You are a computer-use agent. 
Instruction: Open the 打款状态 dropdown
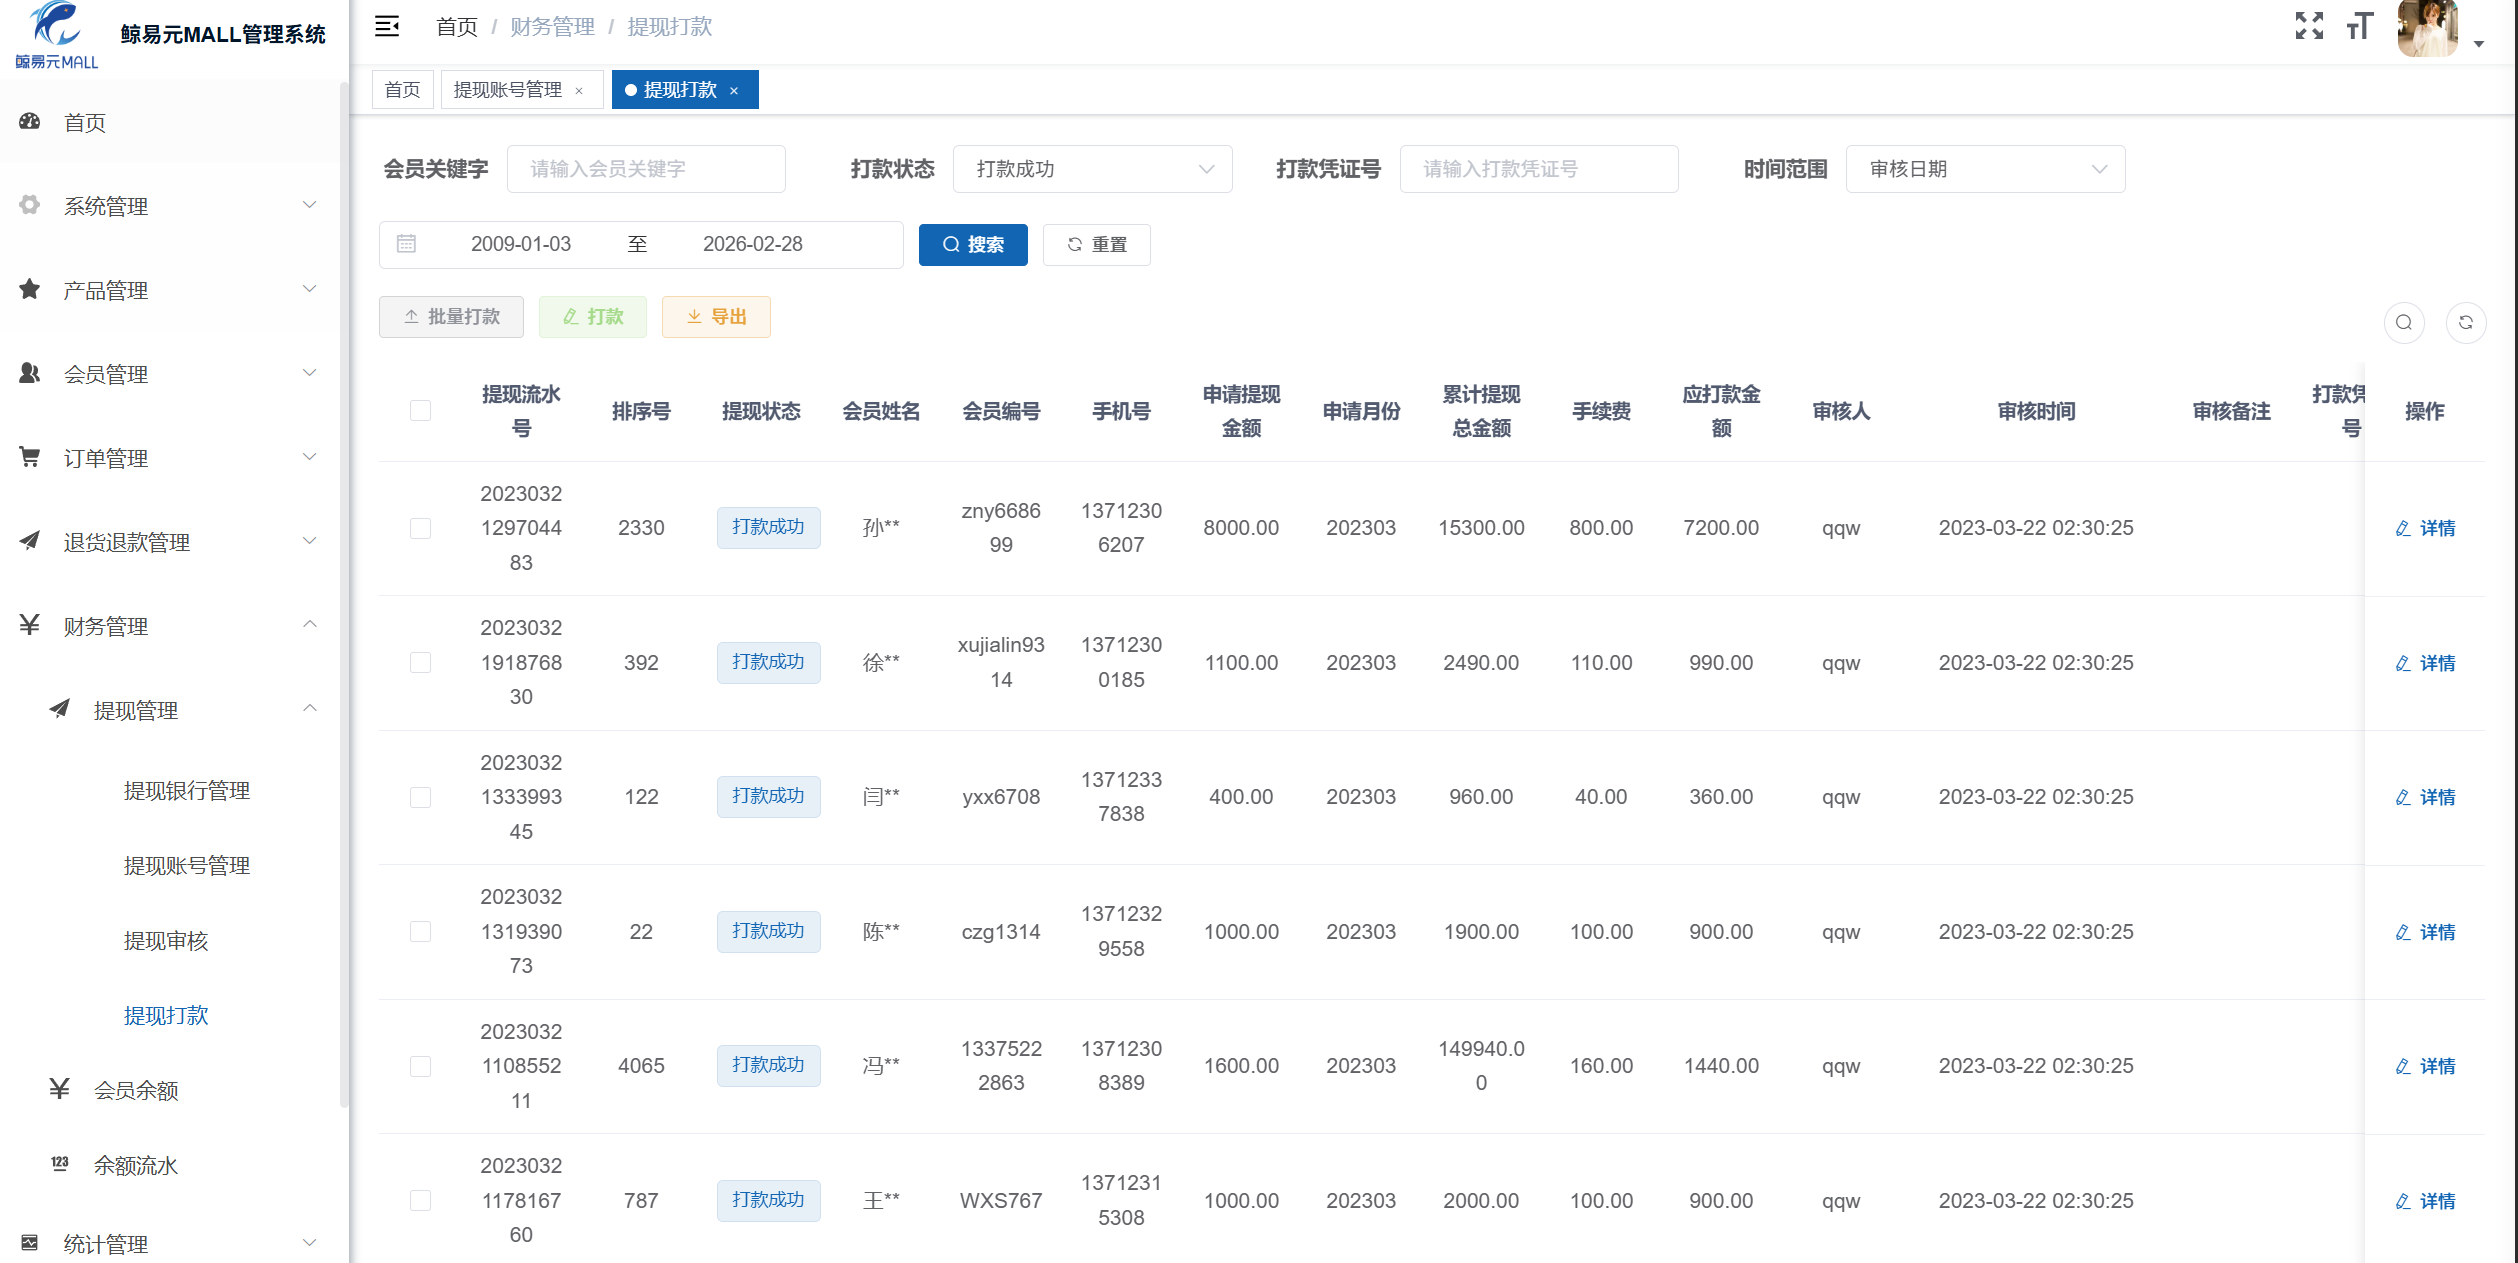[1092, 169]
